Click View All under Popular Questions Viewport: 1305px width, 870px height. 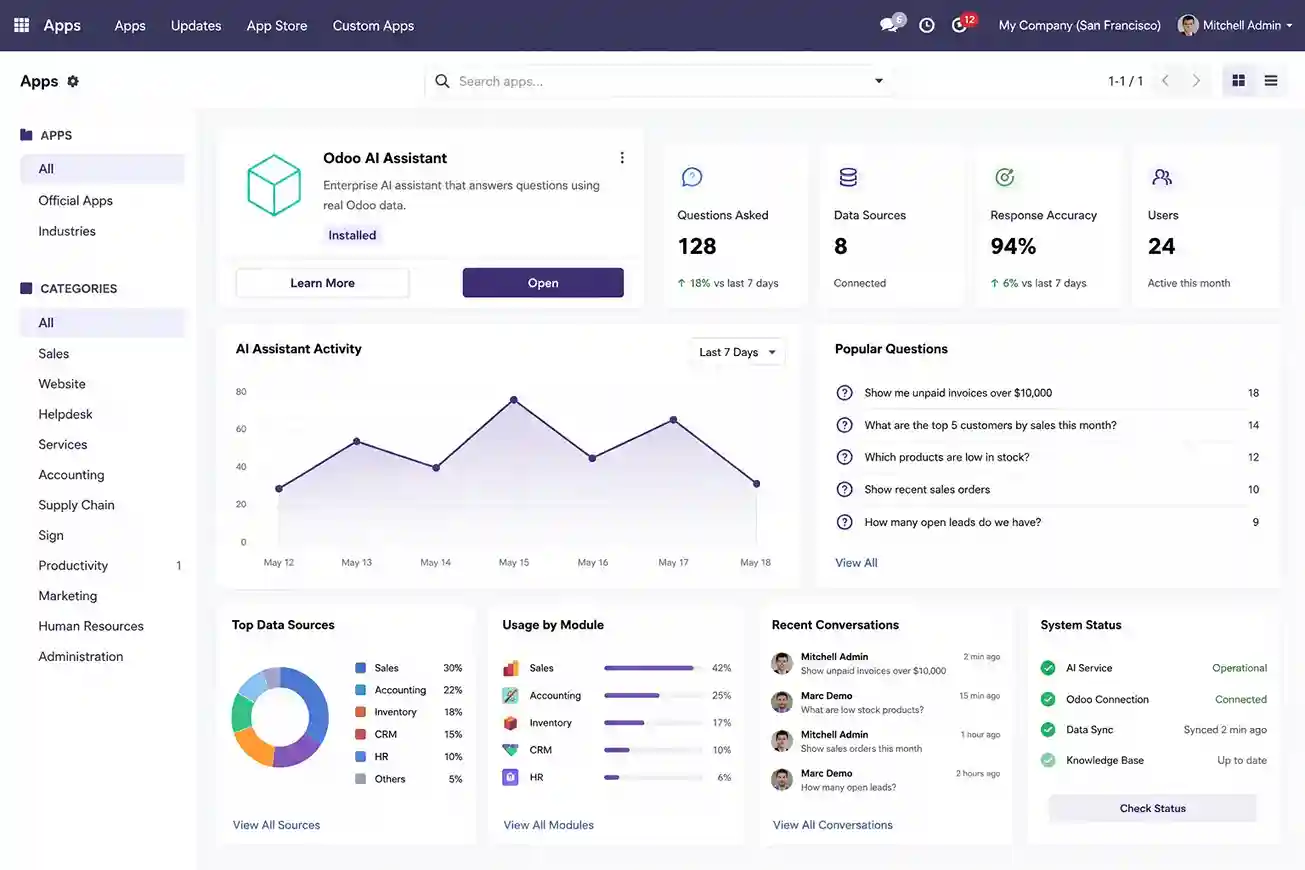[x=856, y=563]
